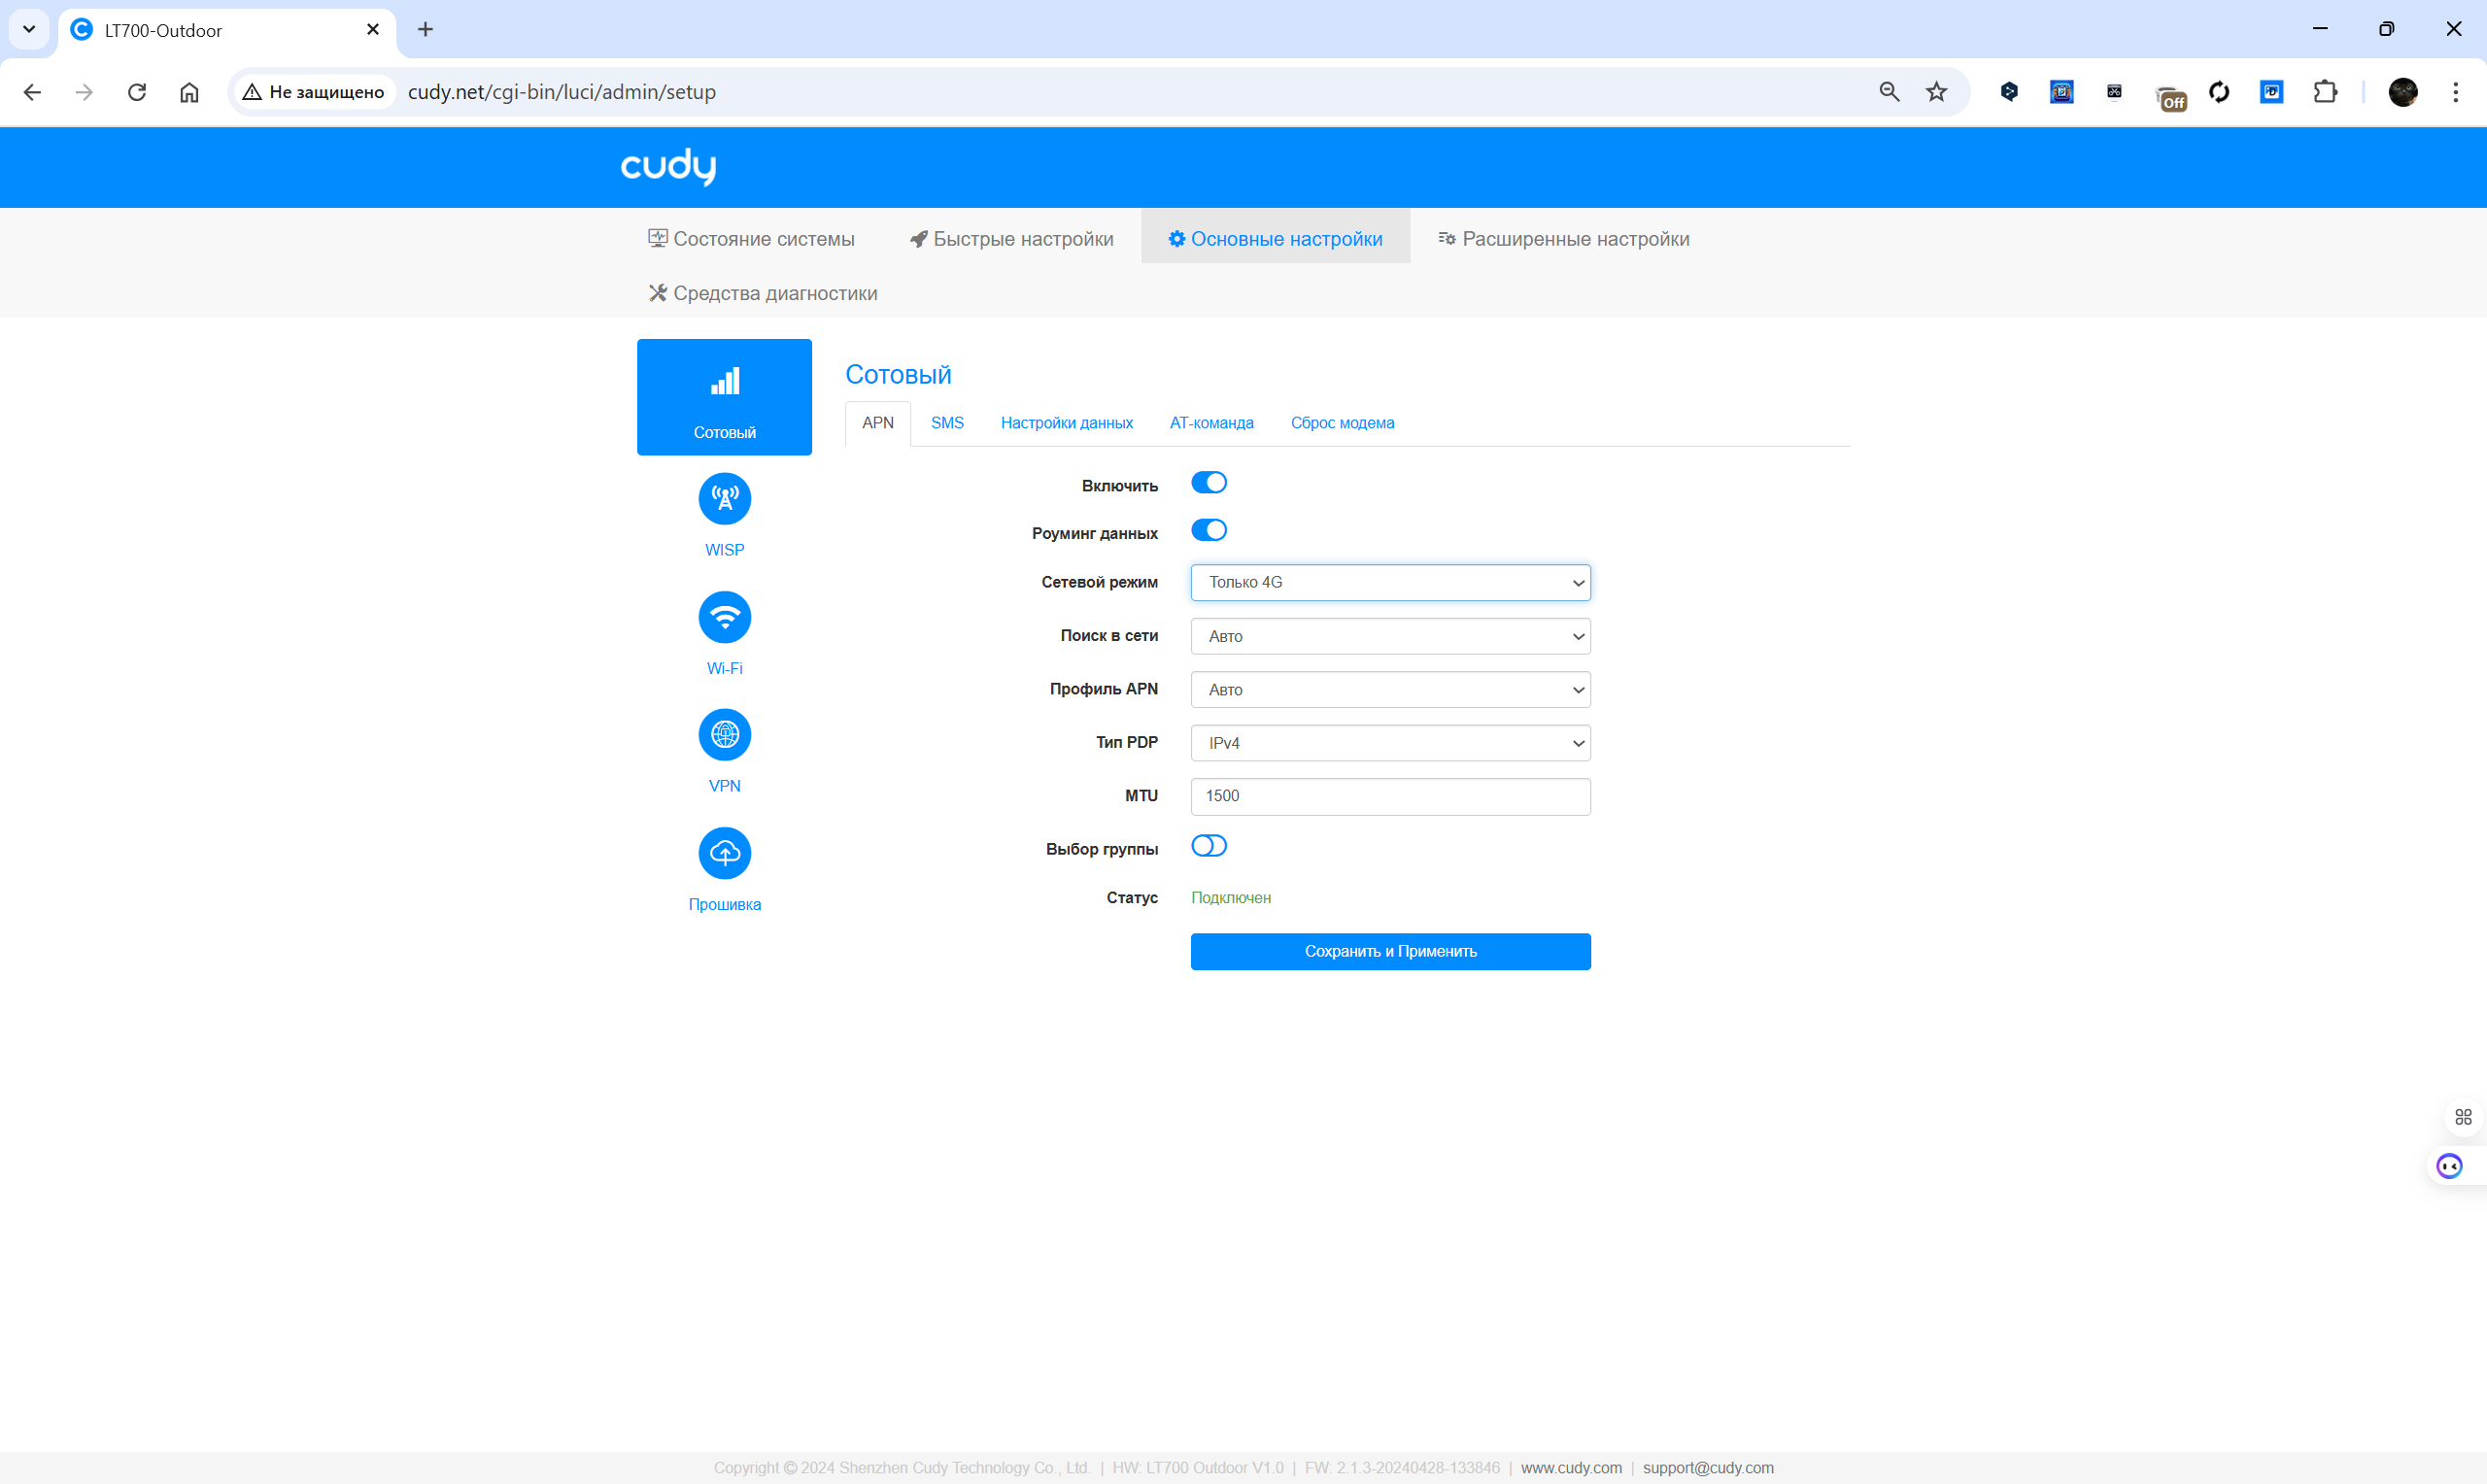
Task: Bookmark this page with star icon
Action: click(1936, 92)
